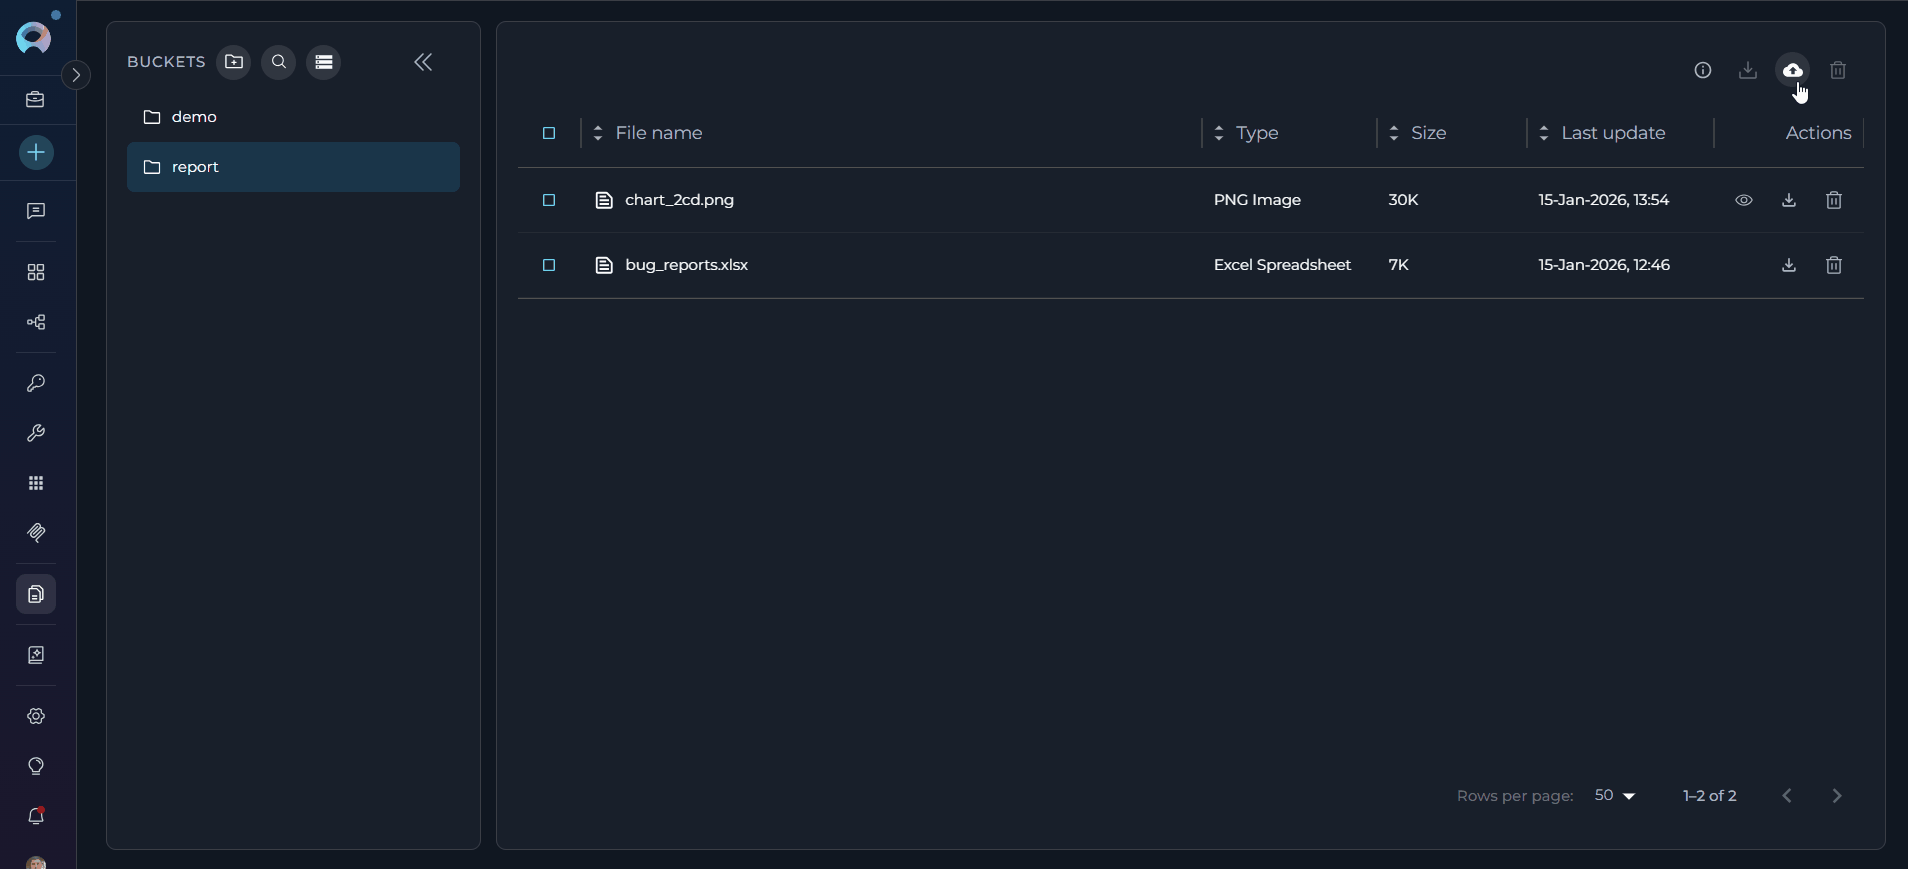1908x869 pixels.
Task: Select the demo bucket
Action: (194, 117)
